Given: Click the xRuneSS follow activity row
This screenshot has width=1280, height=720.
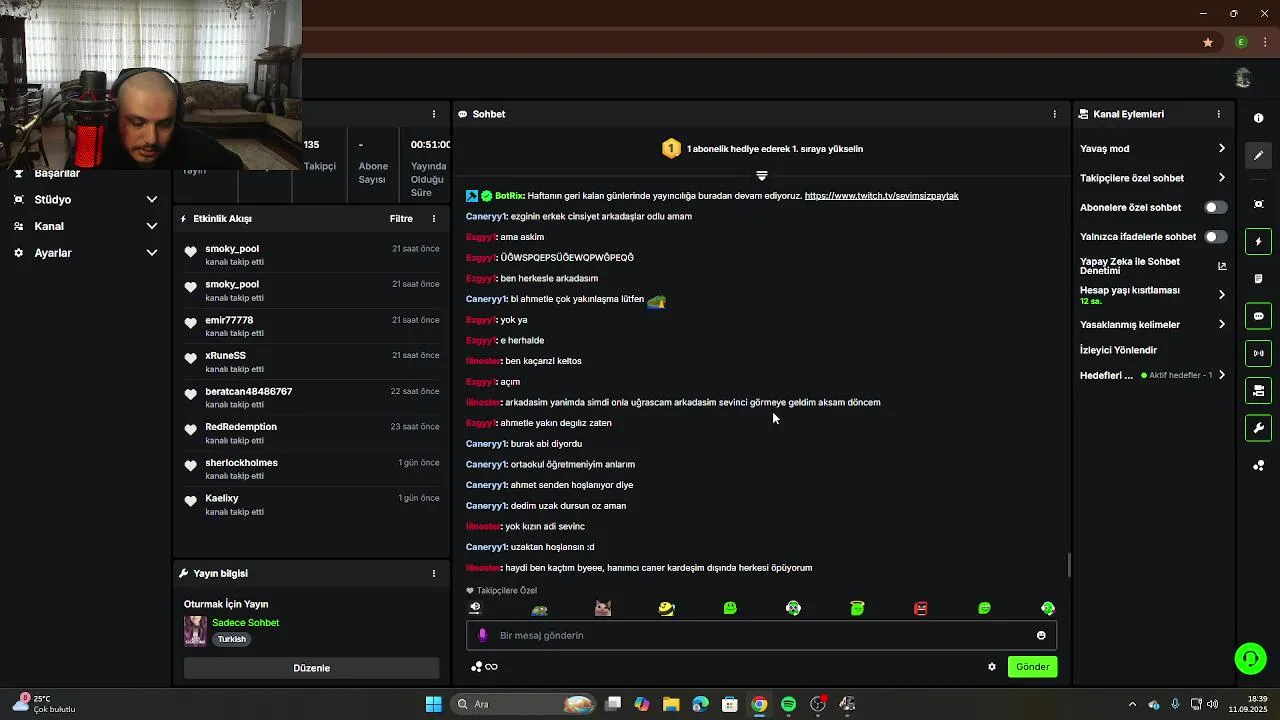Looking at the screenshot, I should (311, 362).
